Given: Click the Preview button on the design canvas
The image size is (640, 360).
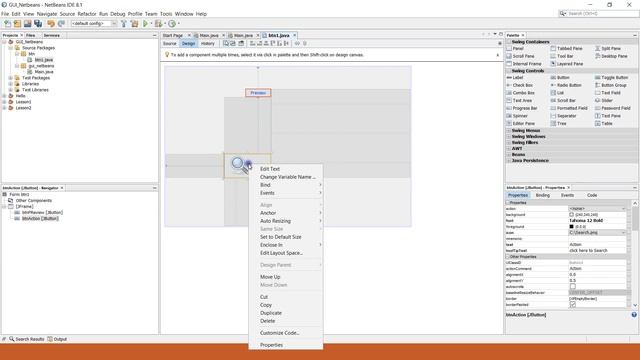Looking at the screenshot, I should point(258,93).
